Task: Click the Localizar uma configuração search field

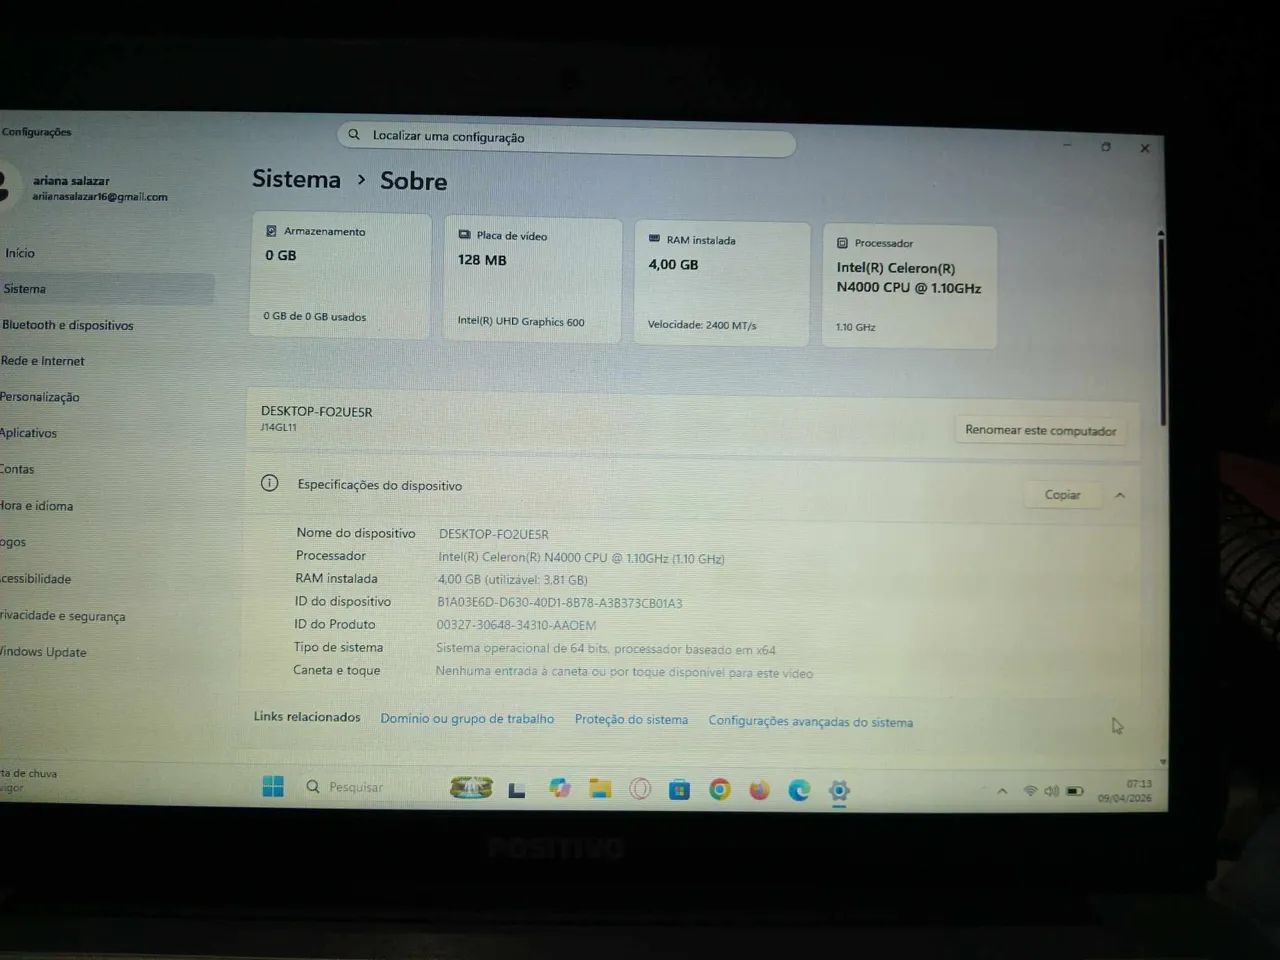Action: [x=566, y=139]
